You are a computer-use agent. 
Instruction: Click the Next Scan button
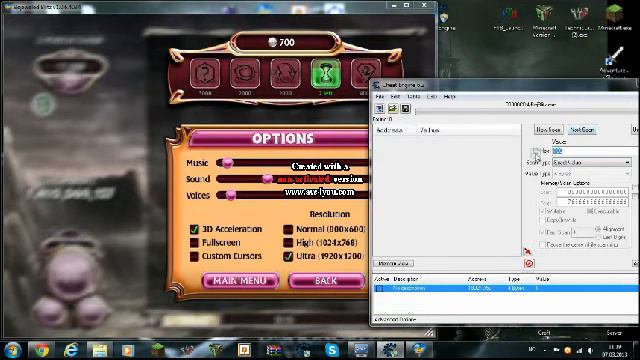click(582, 130)
